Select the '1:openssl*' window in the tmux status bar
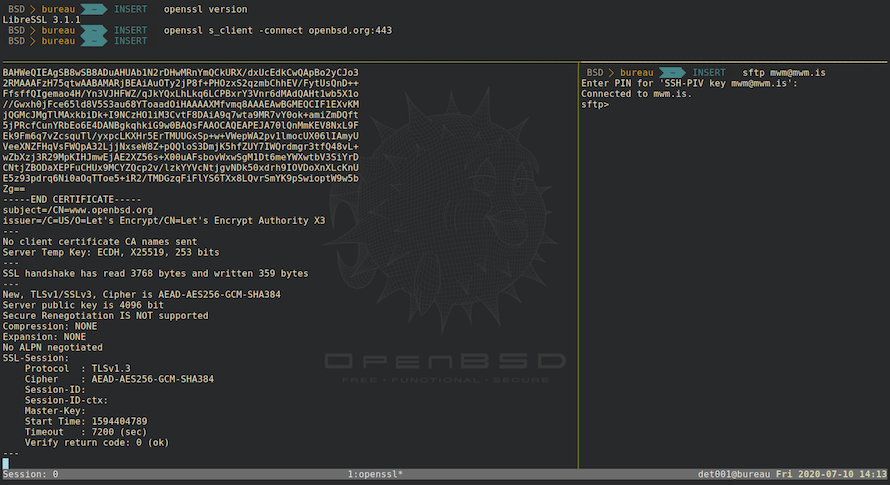This screenshot has height=485, width=890. (375, 474)
